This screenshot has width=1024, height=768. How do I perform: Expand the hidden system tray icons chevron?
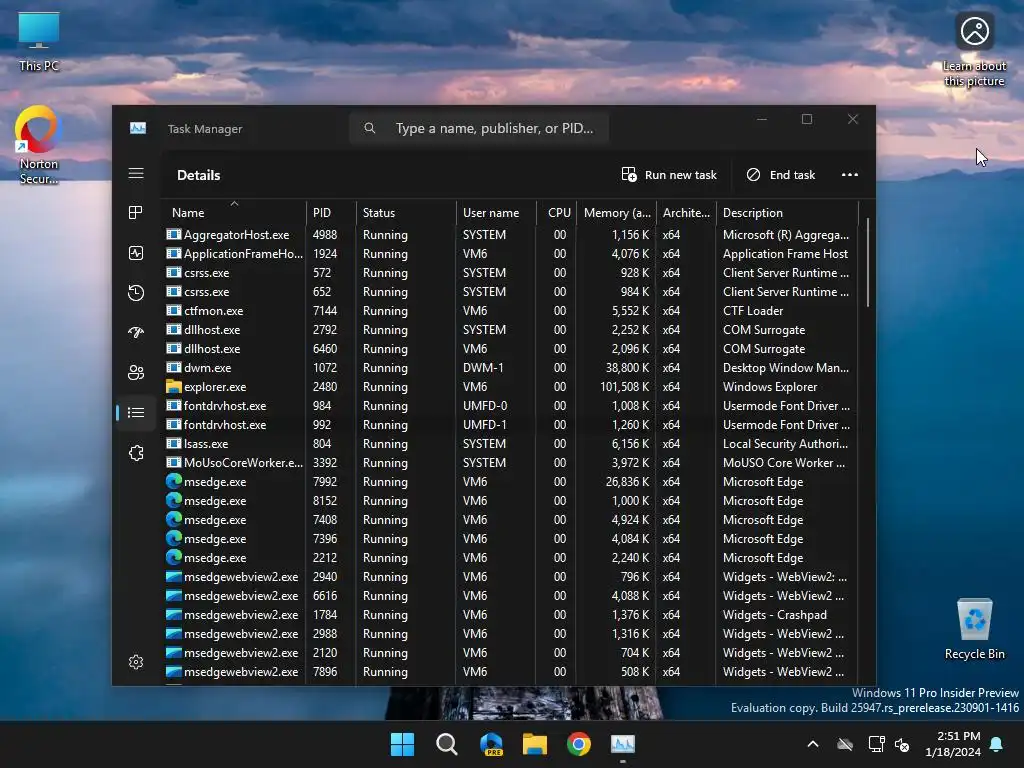(812, 744)
